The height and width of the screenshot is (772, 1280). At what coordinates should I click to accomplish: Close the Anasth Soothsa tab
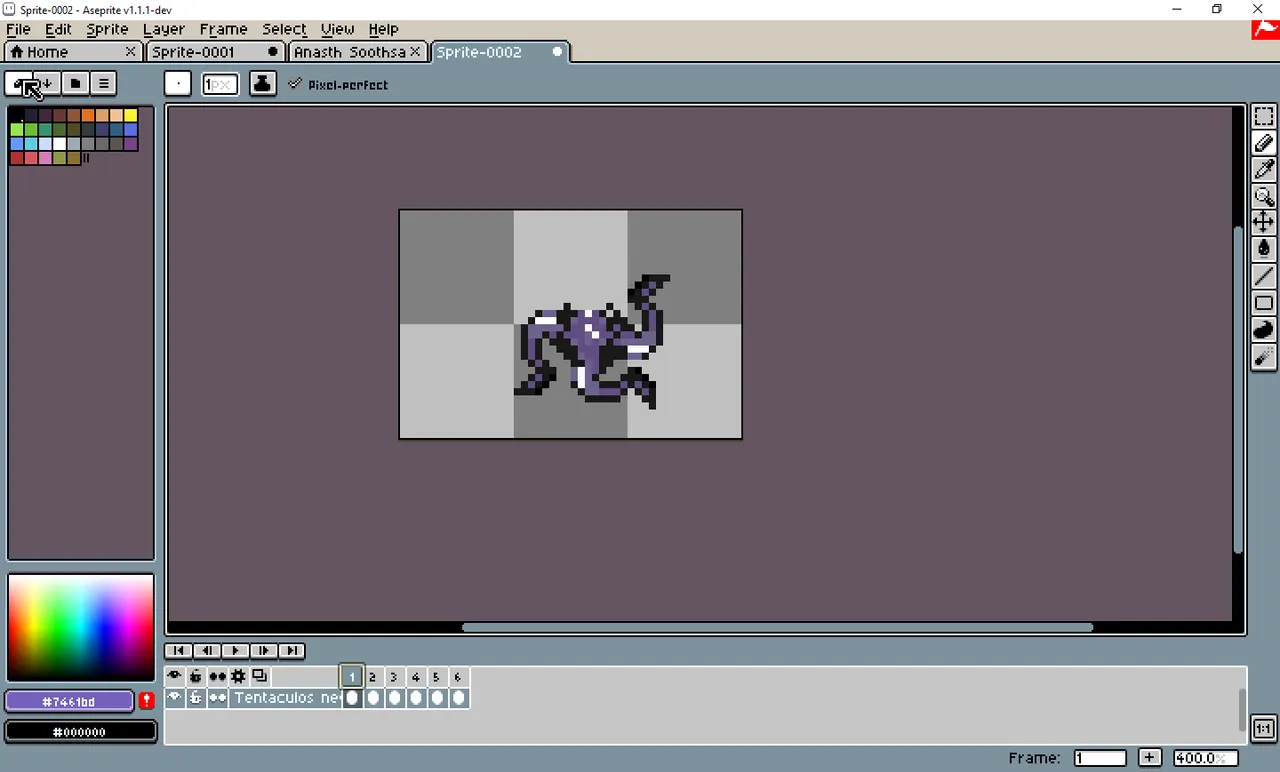click(x=416, y=52)
